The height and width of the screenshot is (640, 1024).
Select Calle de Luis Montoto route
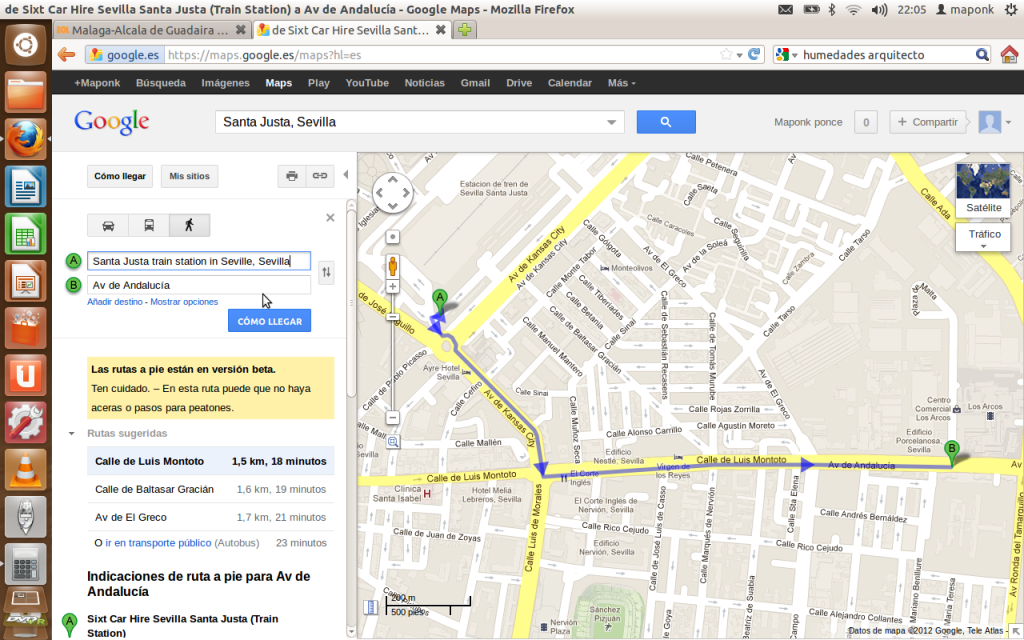[210, 461]
